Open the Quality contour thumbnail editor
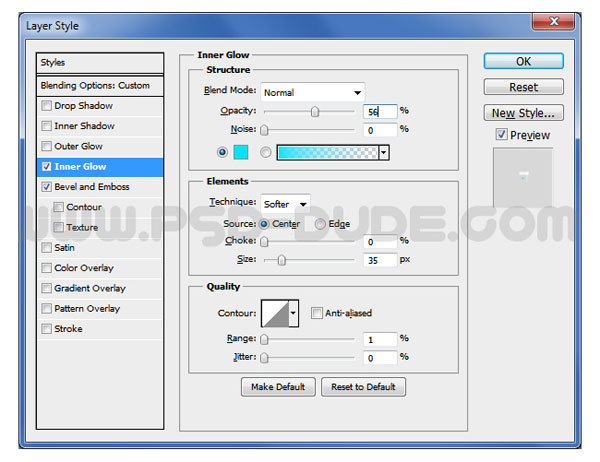Image resolution: width=600 pixels, height=462 pixels. pyautogui.click(x=275, y=313)
